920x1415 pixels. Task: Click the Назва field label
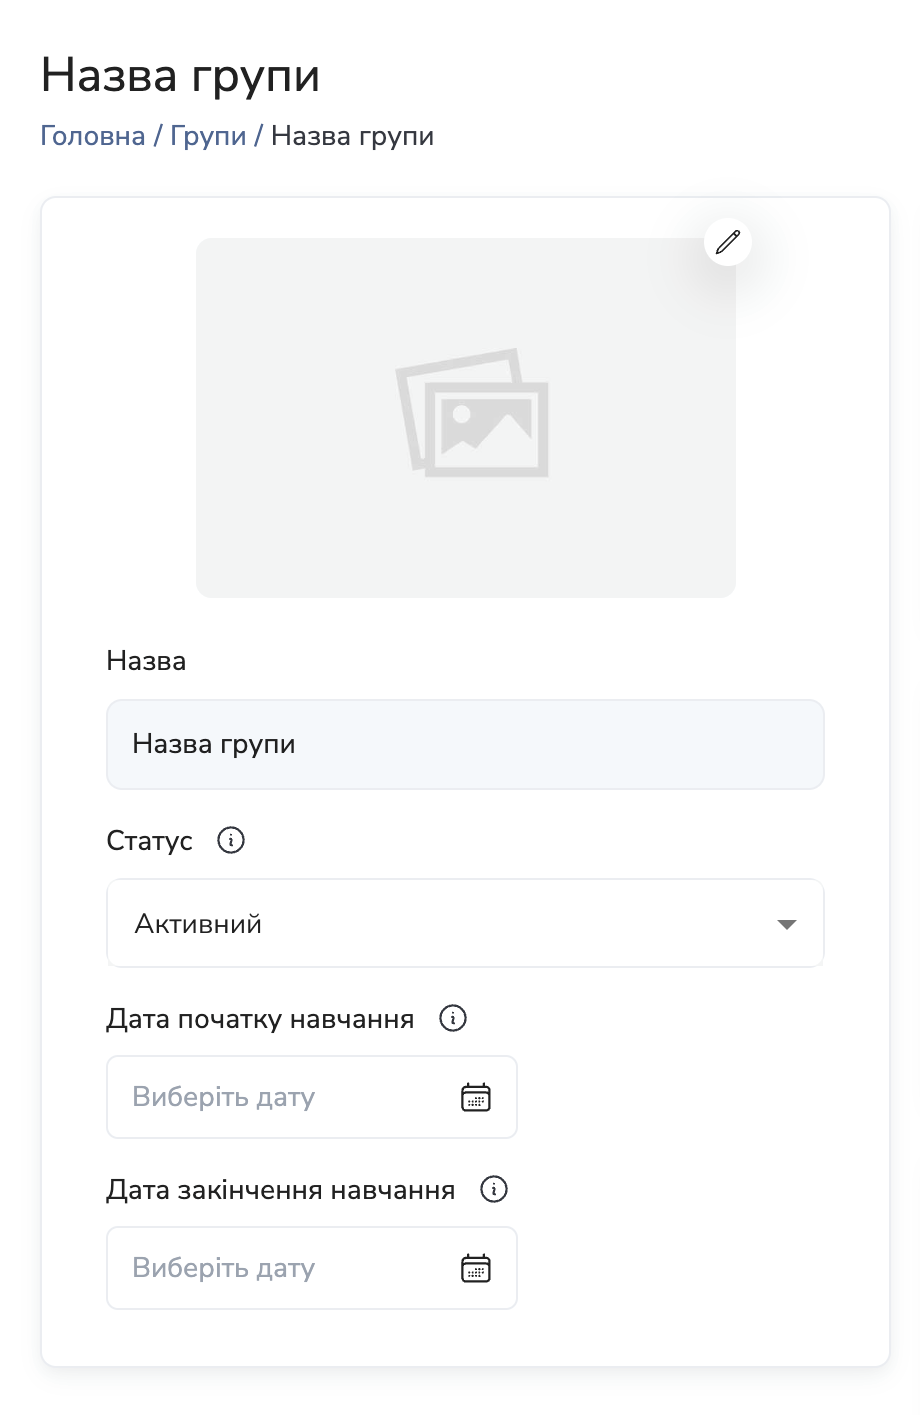(145, 660)
